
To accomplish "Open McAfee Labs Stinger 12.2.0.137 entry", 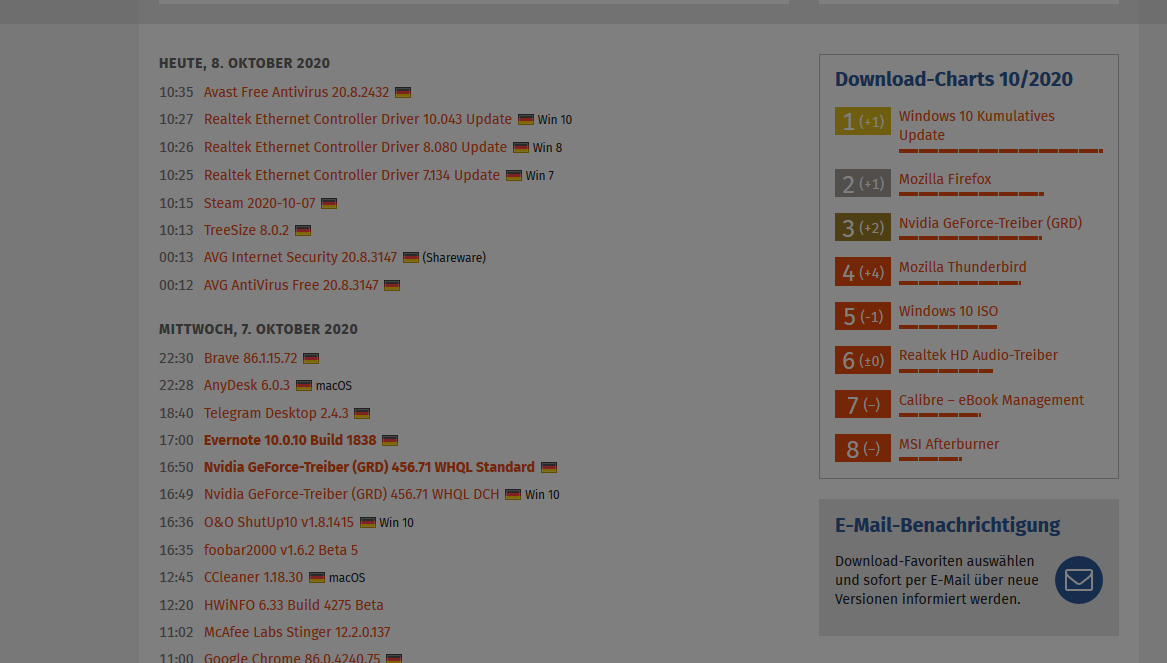I will click(297, 632).
